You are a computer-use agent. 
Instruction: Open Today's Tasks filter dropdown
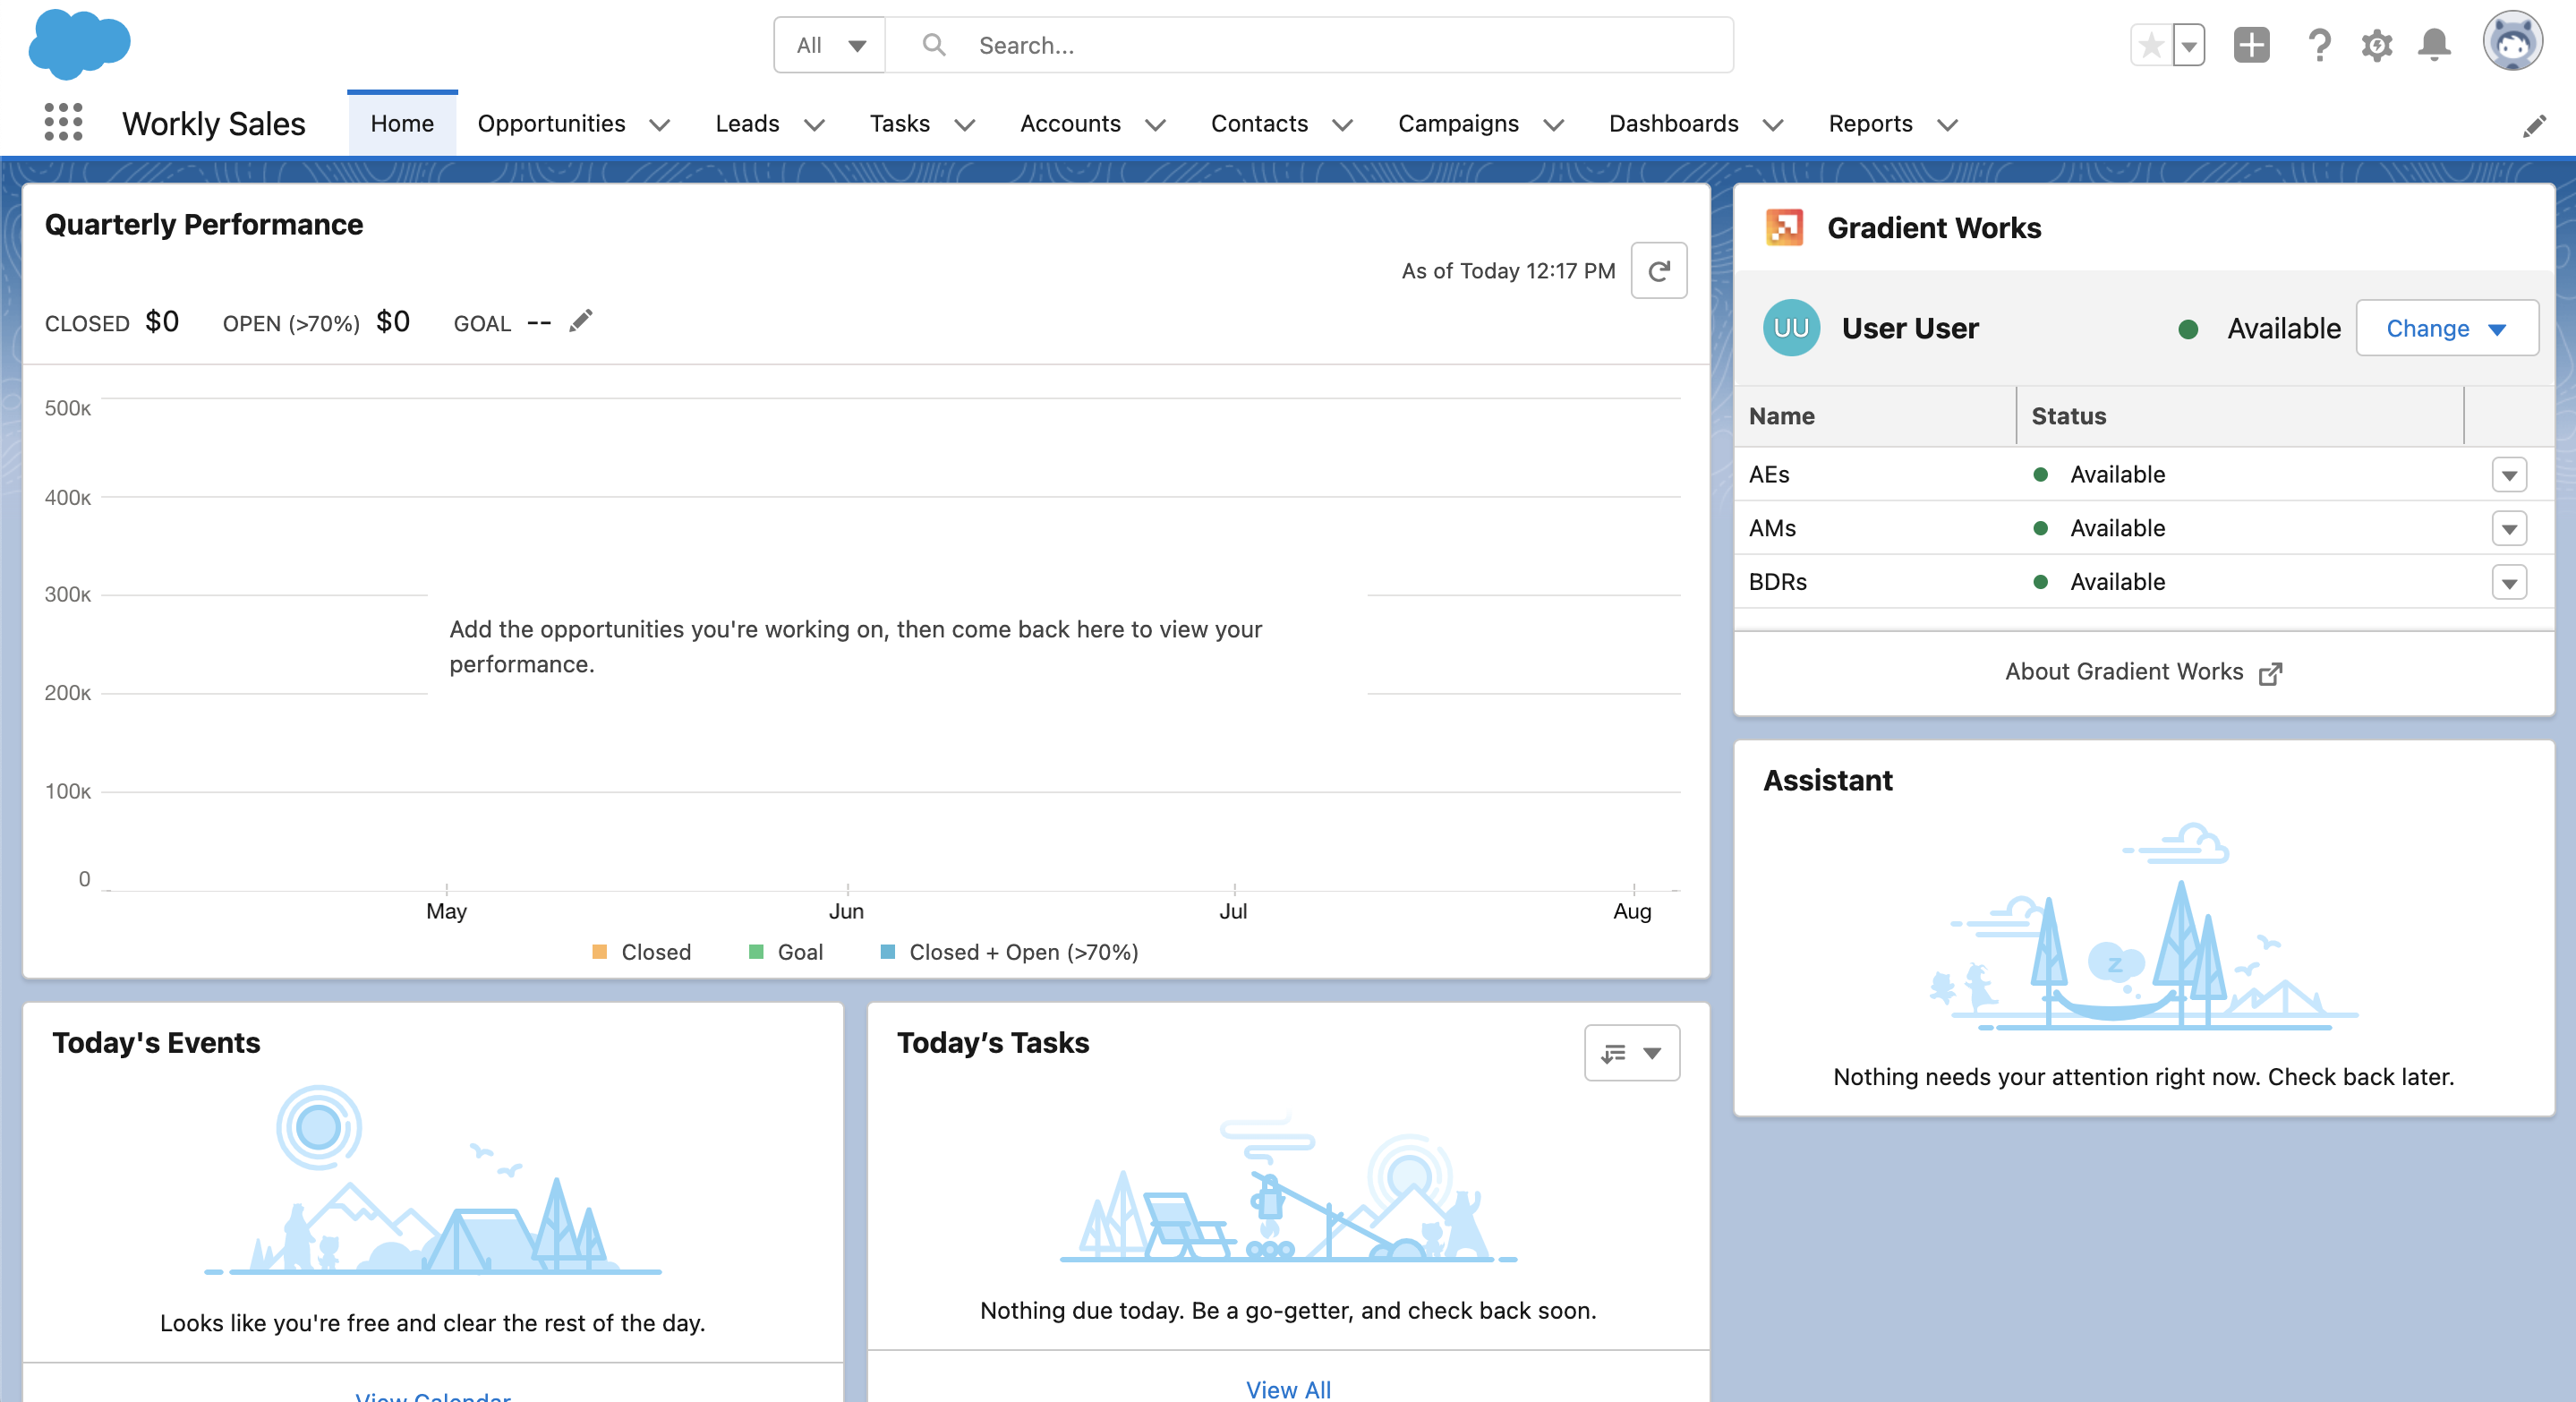[x=1631, y=1052]
